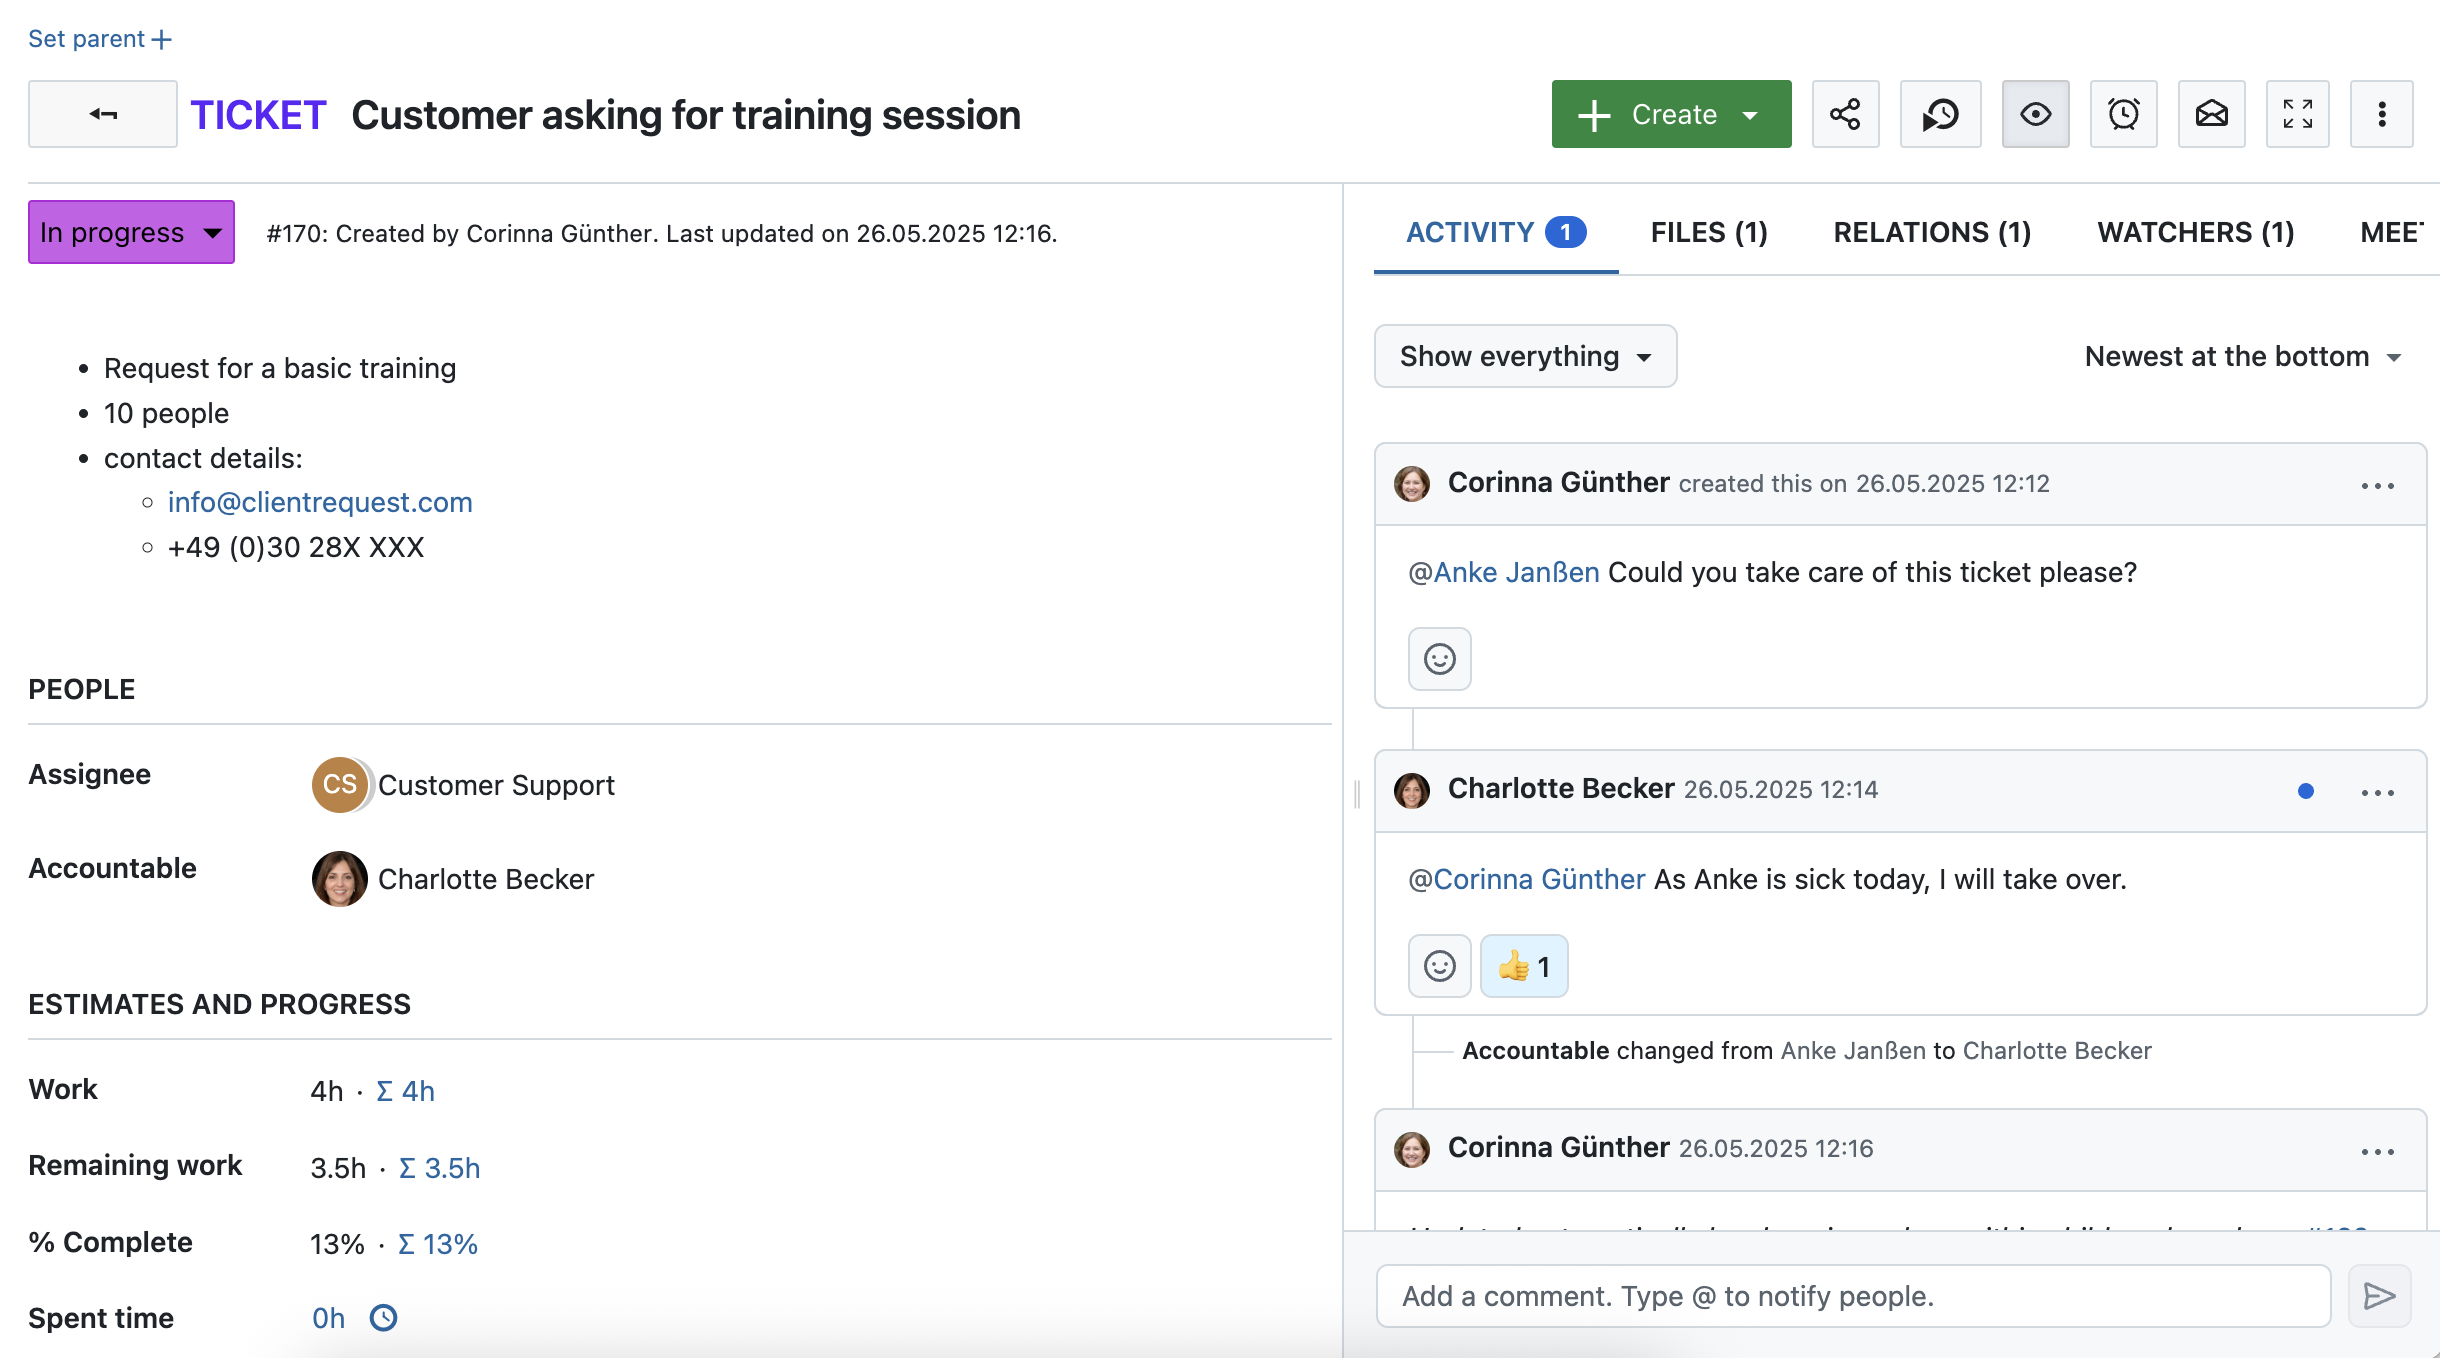Image resolution: width=2440 pixels, height=1358 pixels.
Task: Click the back arrow button
Action: 103,115
